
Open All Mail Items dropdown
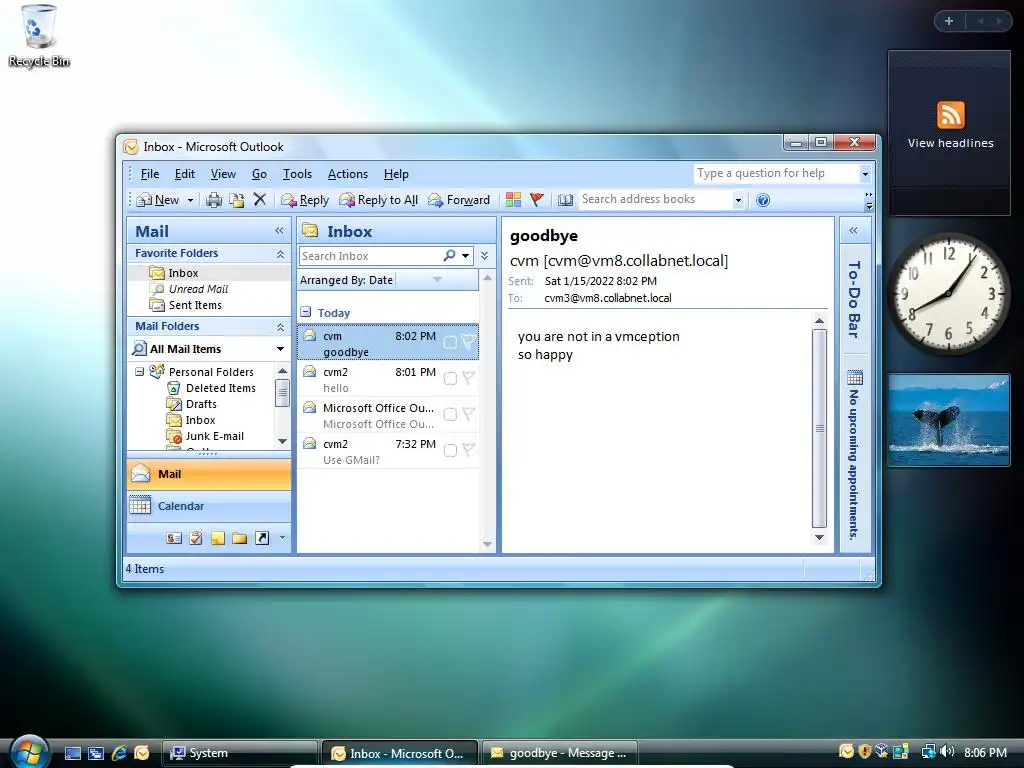tap(280, 349)
